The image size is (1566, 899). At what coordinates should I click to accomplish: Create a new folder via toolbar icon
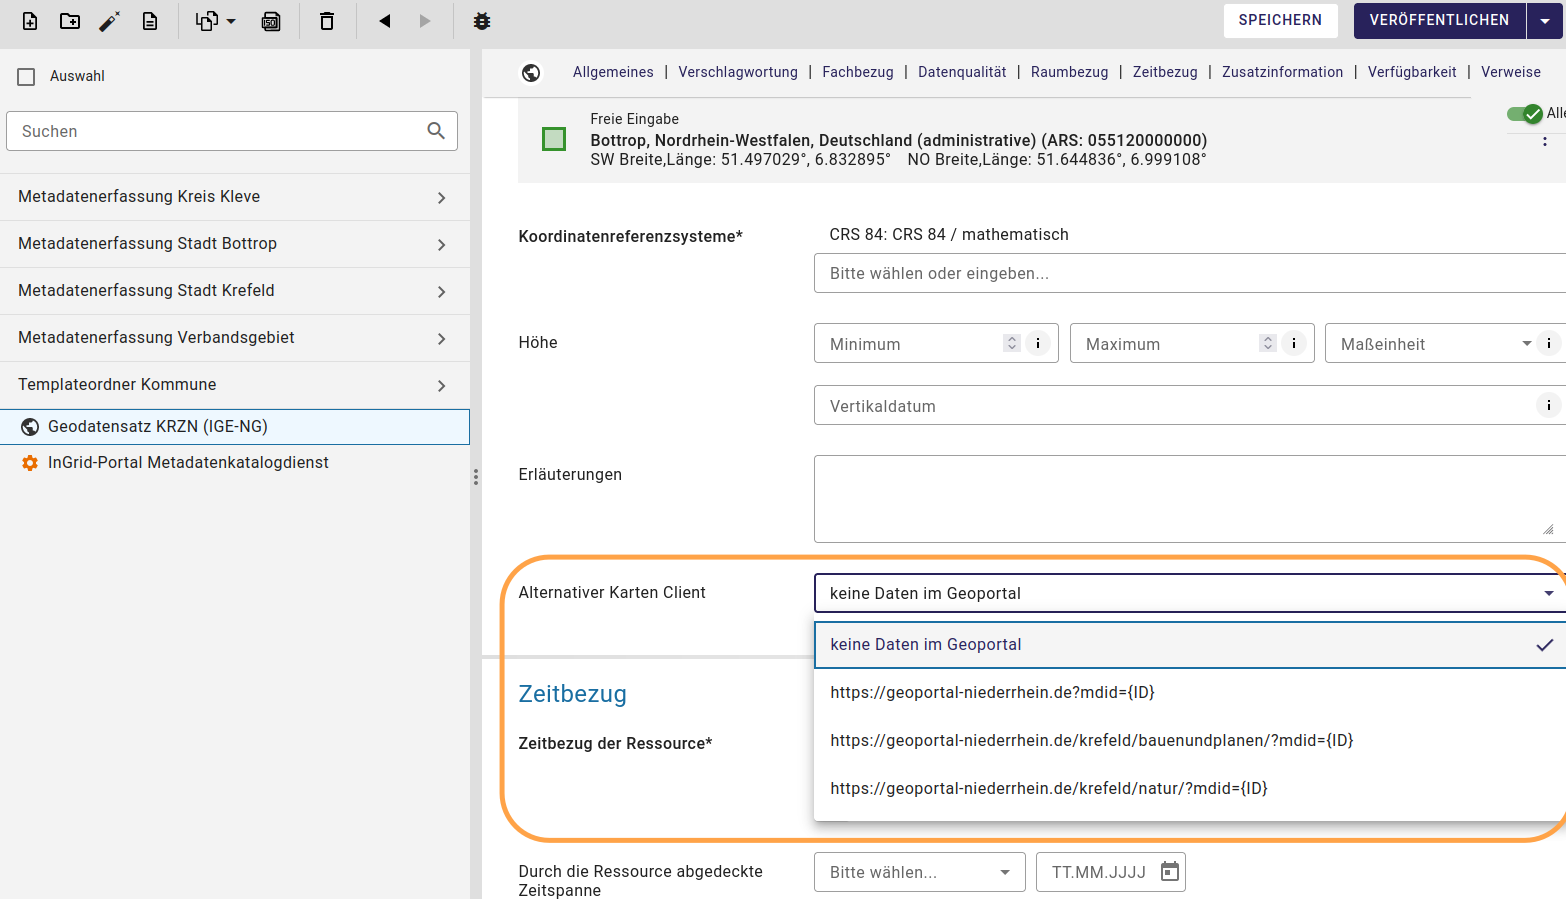69,20
